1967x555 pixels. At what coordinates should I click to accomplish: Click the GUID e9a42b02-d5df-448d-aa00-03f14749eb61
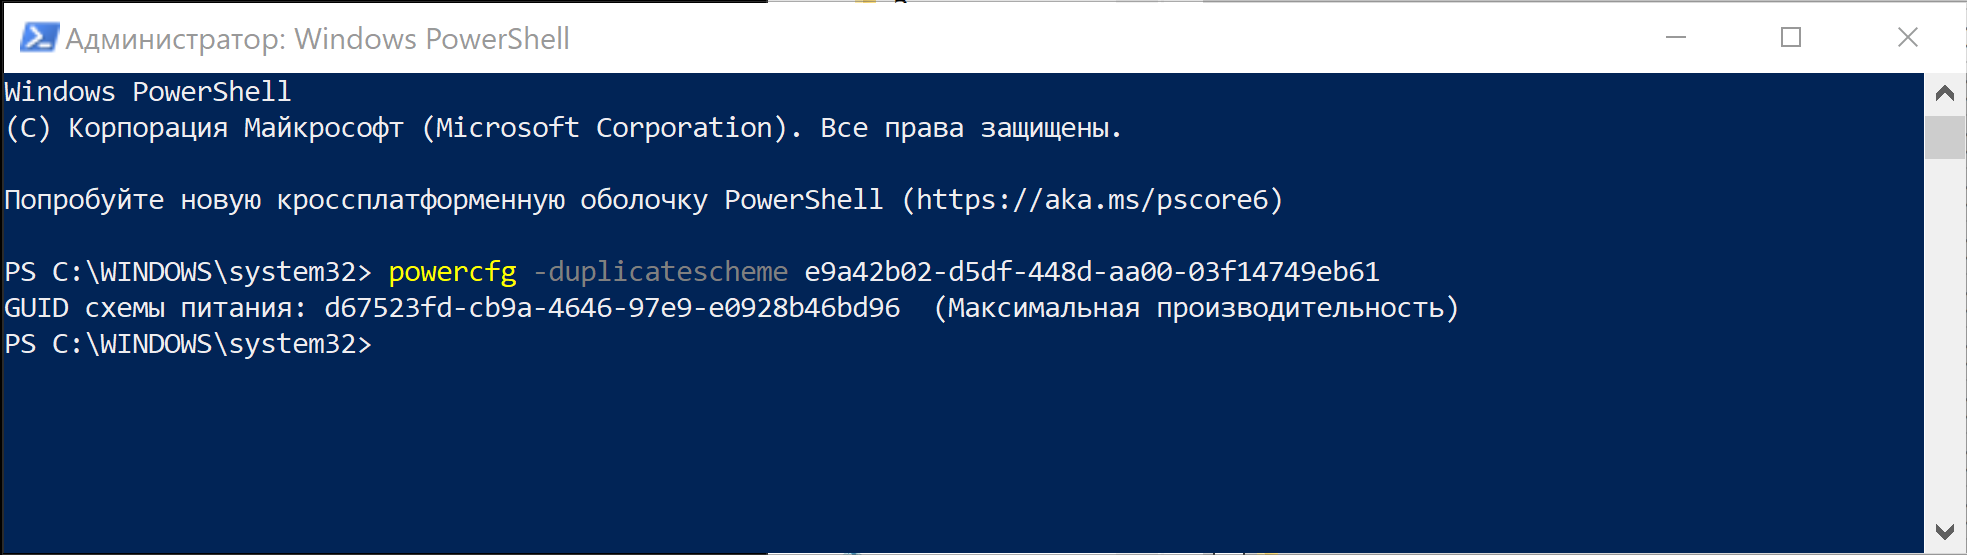(1092, 272)
